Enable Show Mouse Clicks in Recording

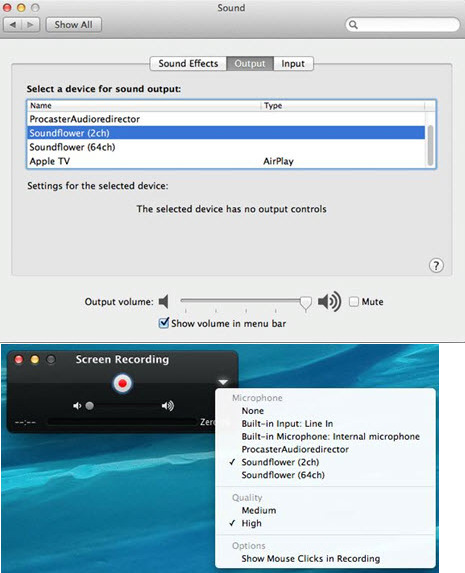coord(325,558)
